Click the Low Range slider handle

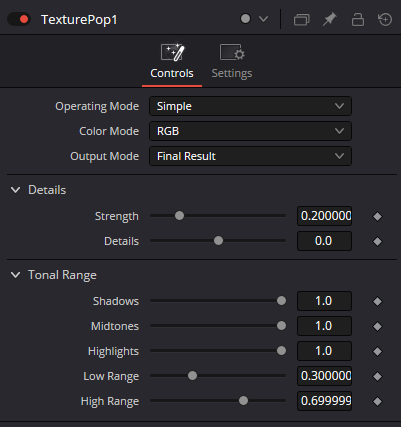point(192,376)
